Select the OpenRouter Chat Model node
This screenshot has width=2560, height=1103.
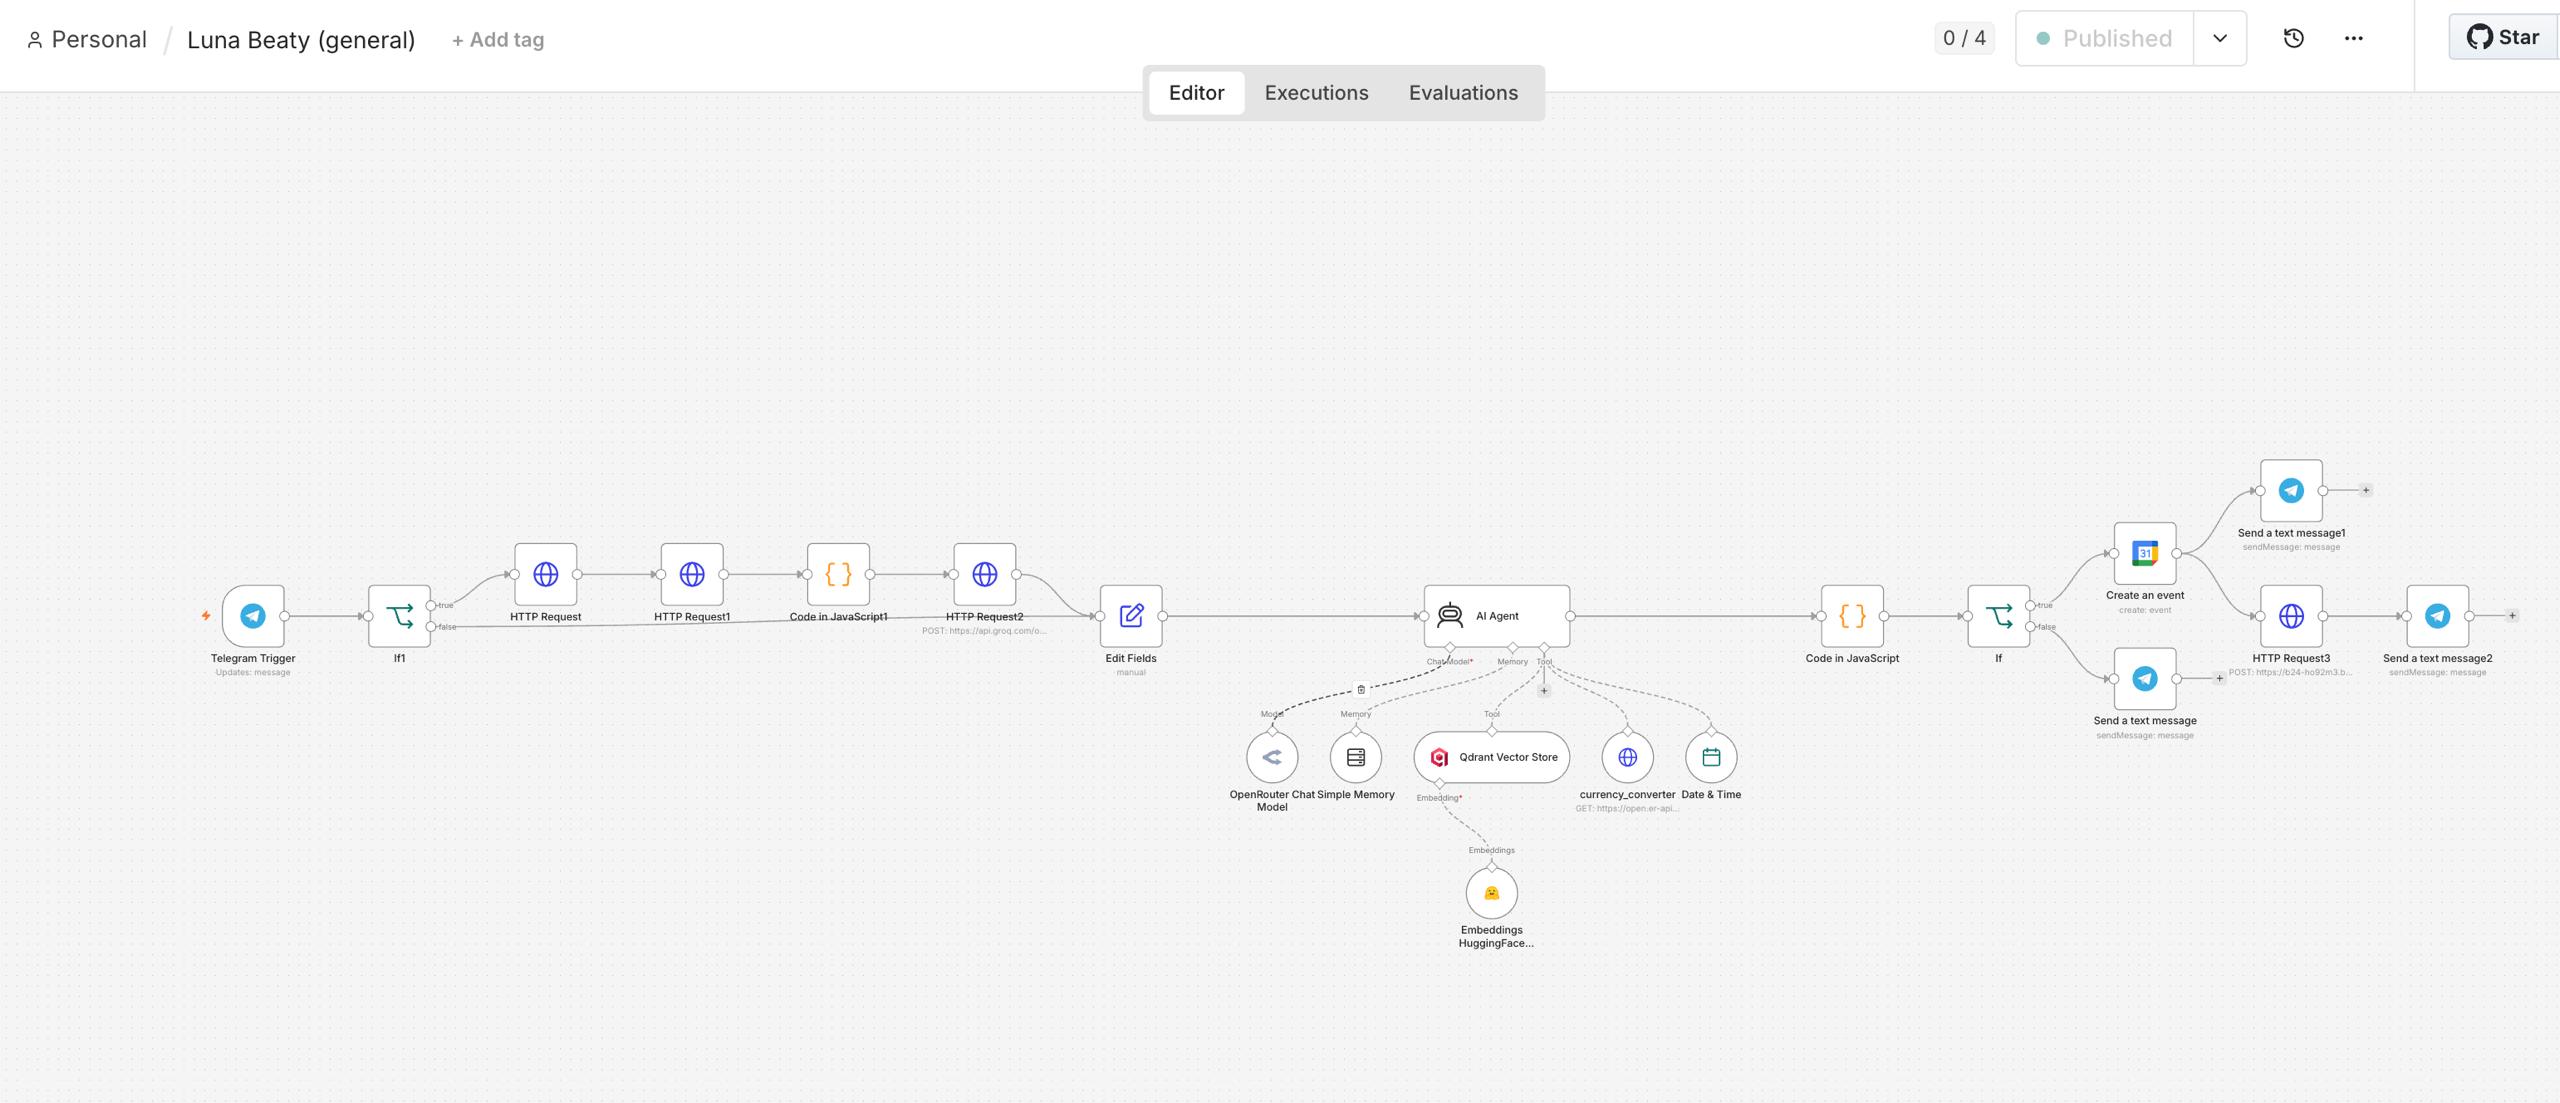coord(1272,757)
